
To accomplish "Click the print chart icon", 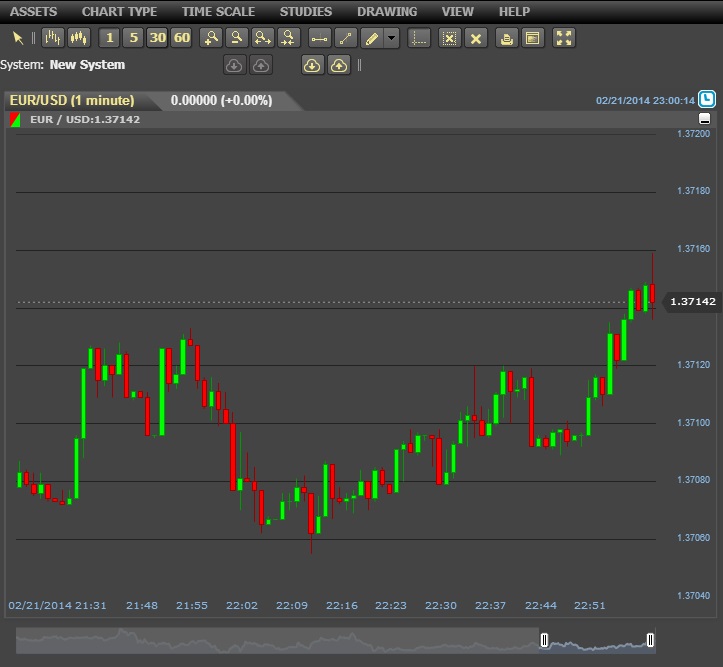I will coord(506,38).
